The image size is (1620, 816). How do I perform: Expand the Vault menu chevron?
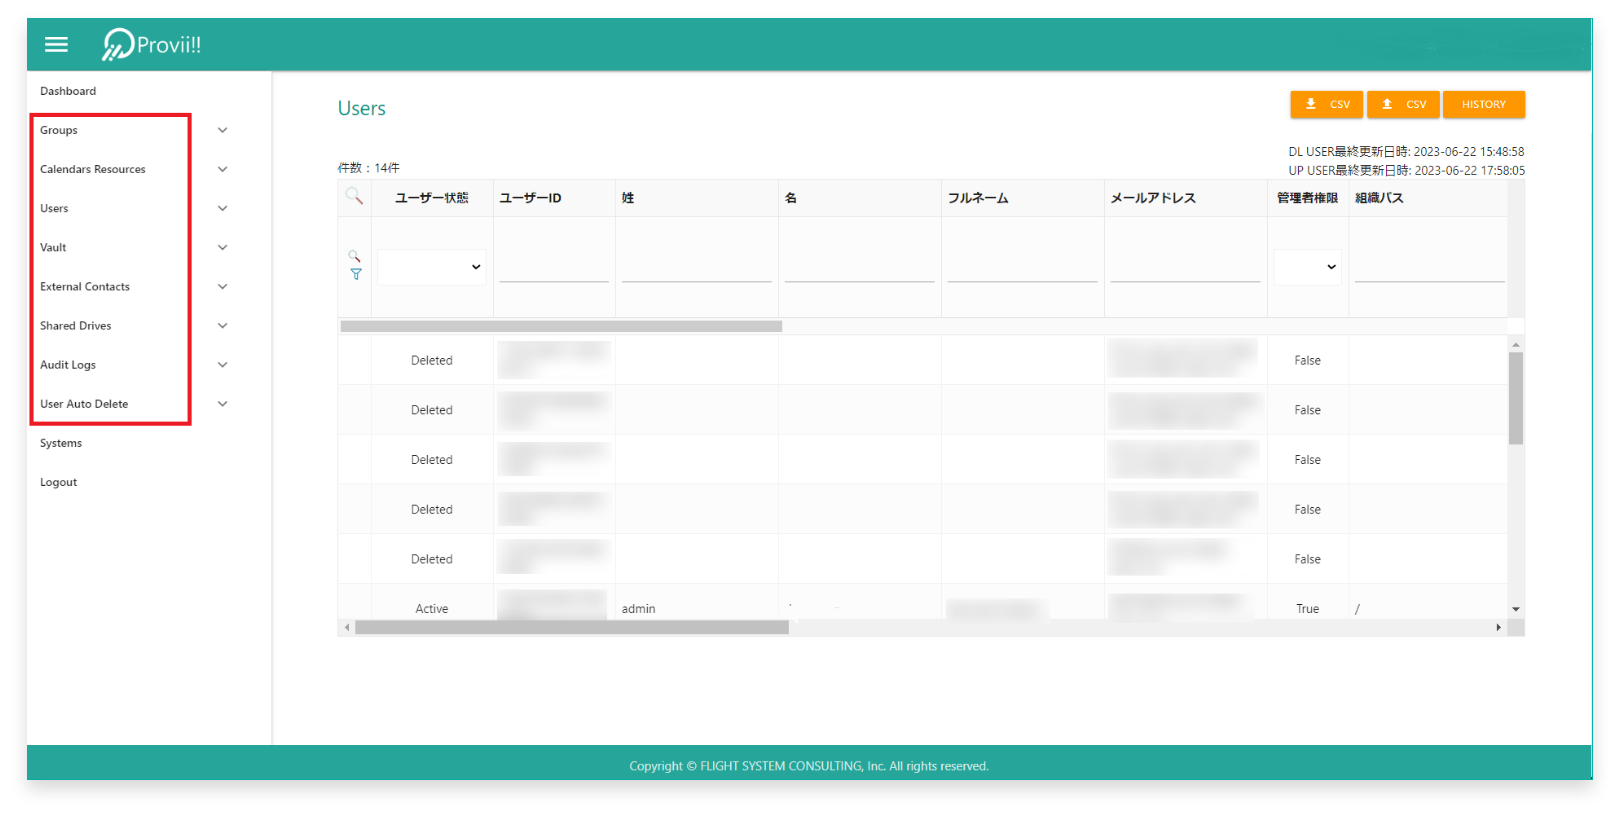pos(223,247)
